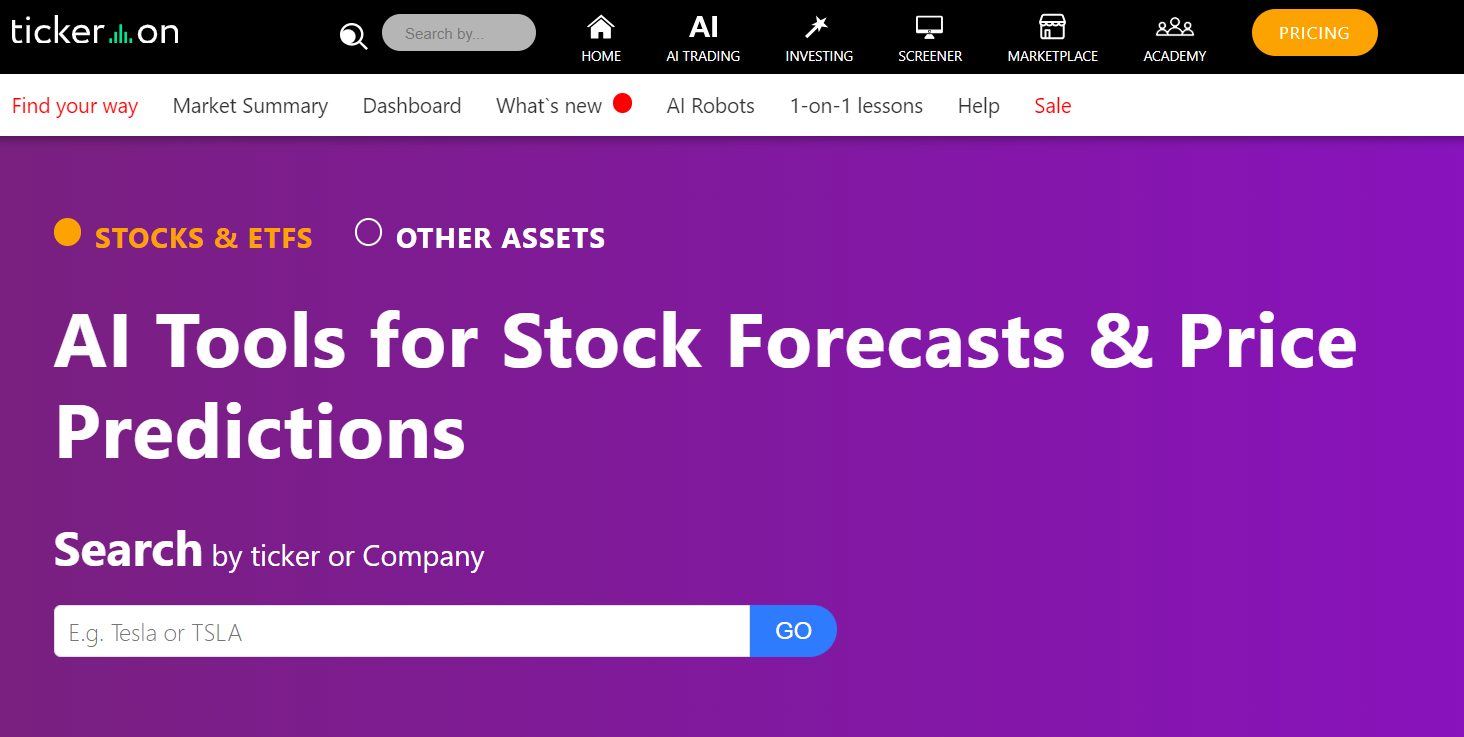Open the Dashboard menu item
This screenshot has width=1464, height=737.
click(412, 106)
